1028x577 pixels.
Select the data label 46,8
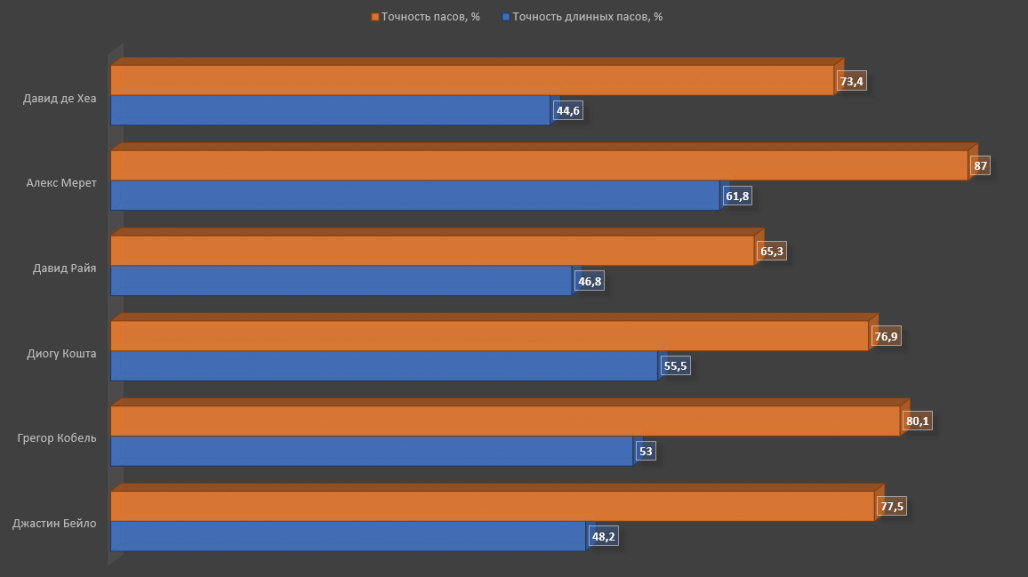click(590, 282)
